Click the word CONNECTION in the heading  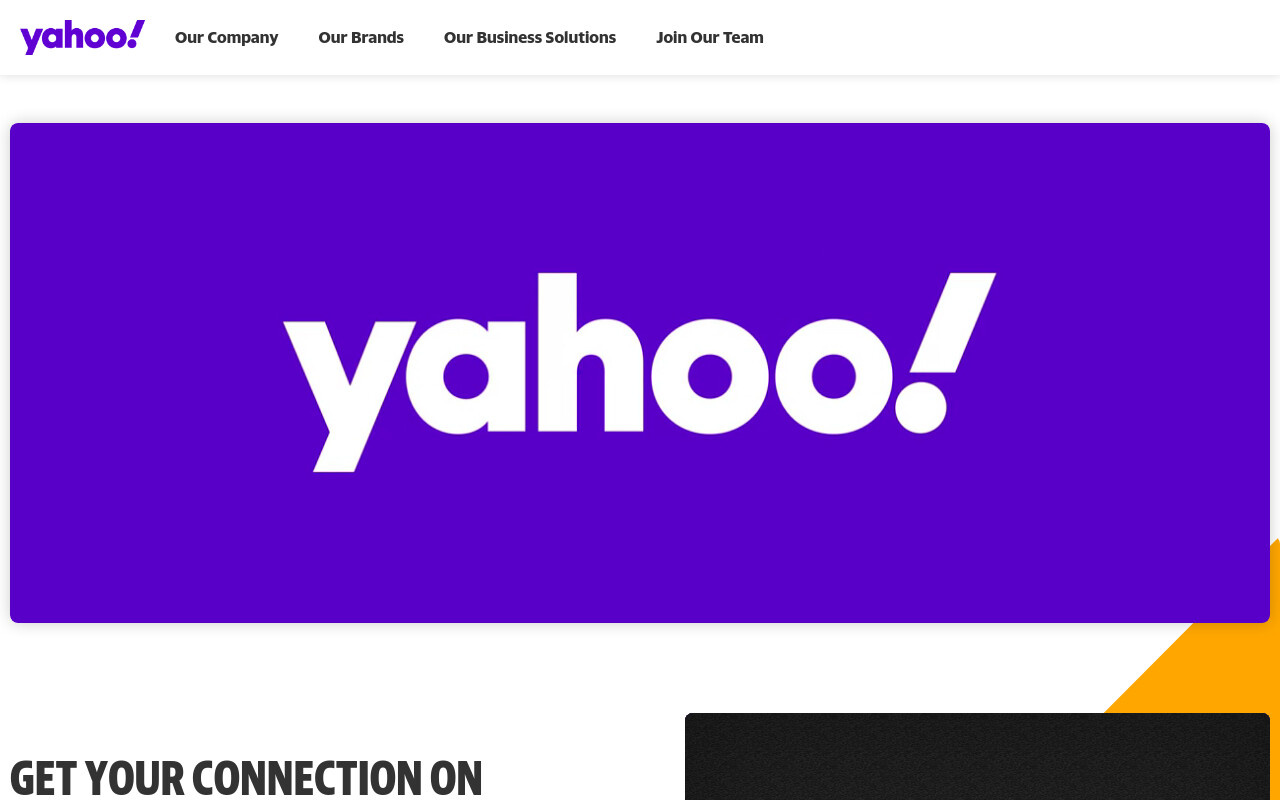[309, 779]
